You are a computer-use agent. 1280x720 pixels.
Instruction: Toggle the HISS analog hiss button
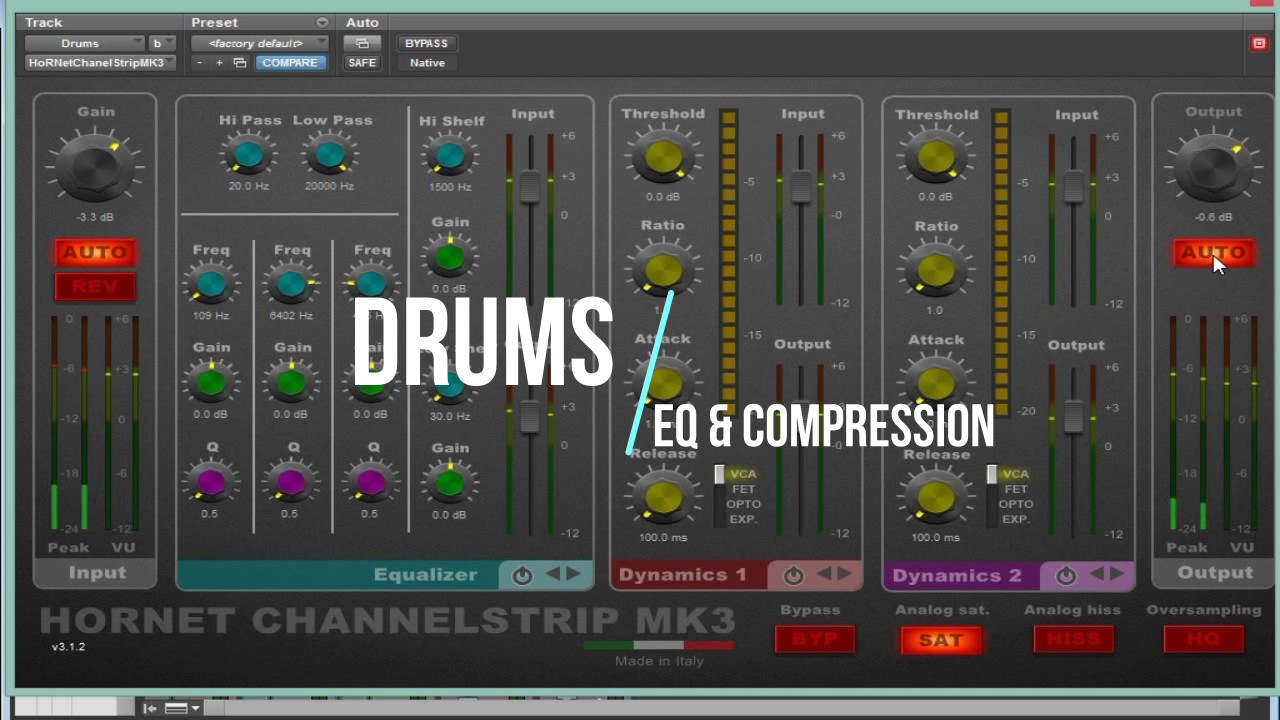(1073, 639)
